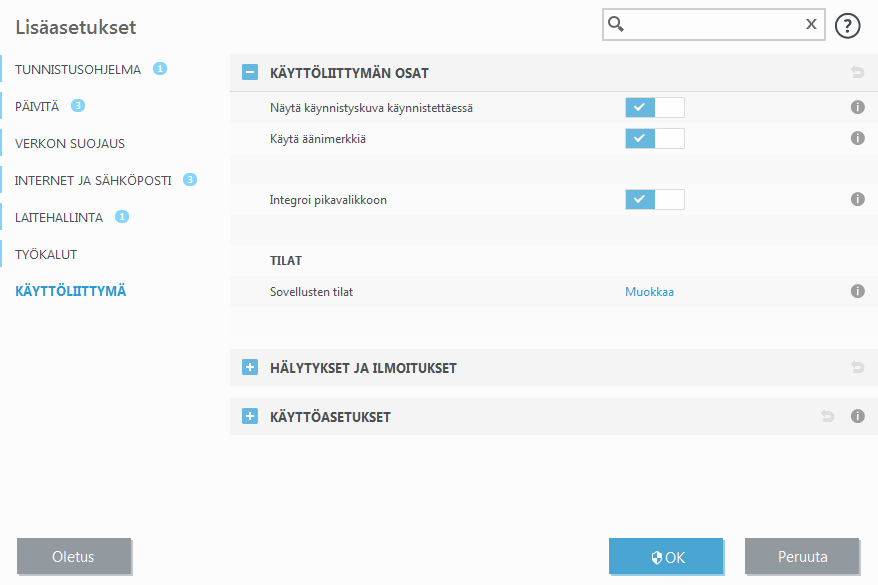Collapse the Käyttöliittymän osat section
This screenshot has width=878, height=585.
[249, 72]
